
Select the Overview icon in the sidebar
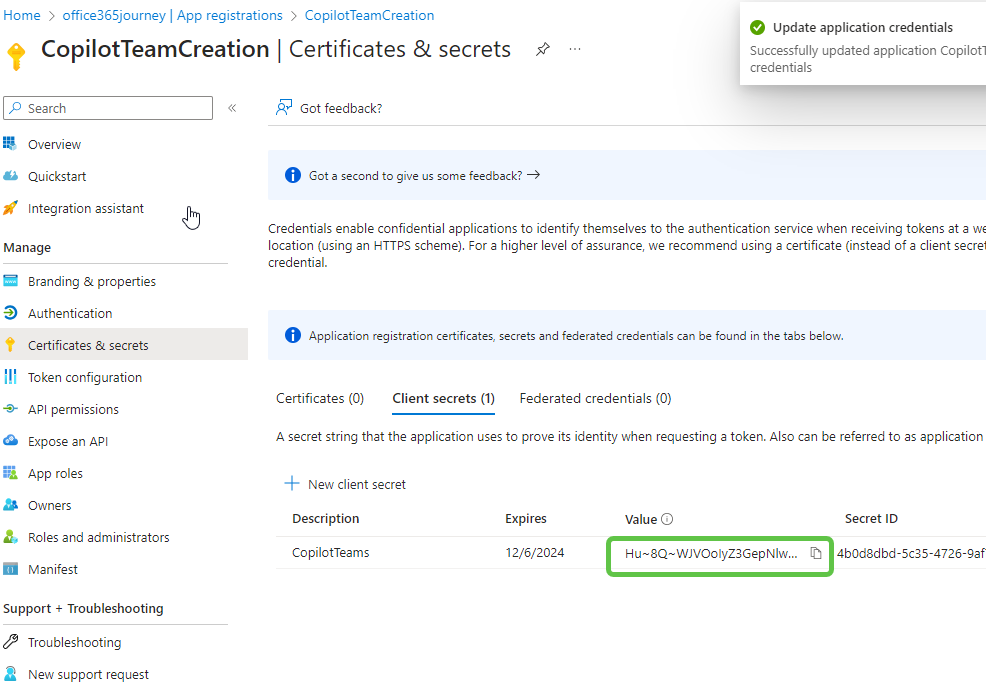pos(12,144)
